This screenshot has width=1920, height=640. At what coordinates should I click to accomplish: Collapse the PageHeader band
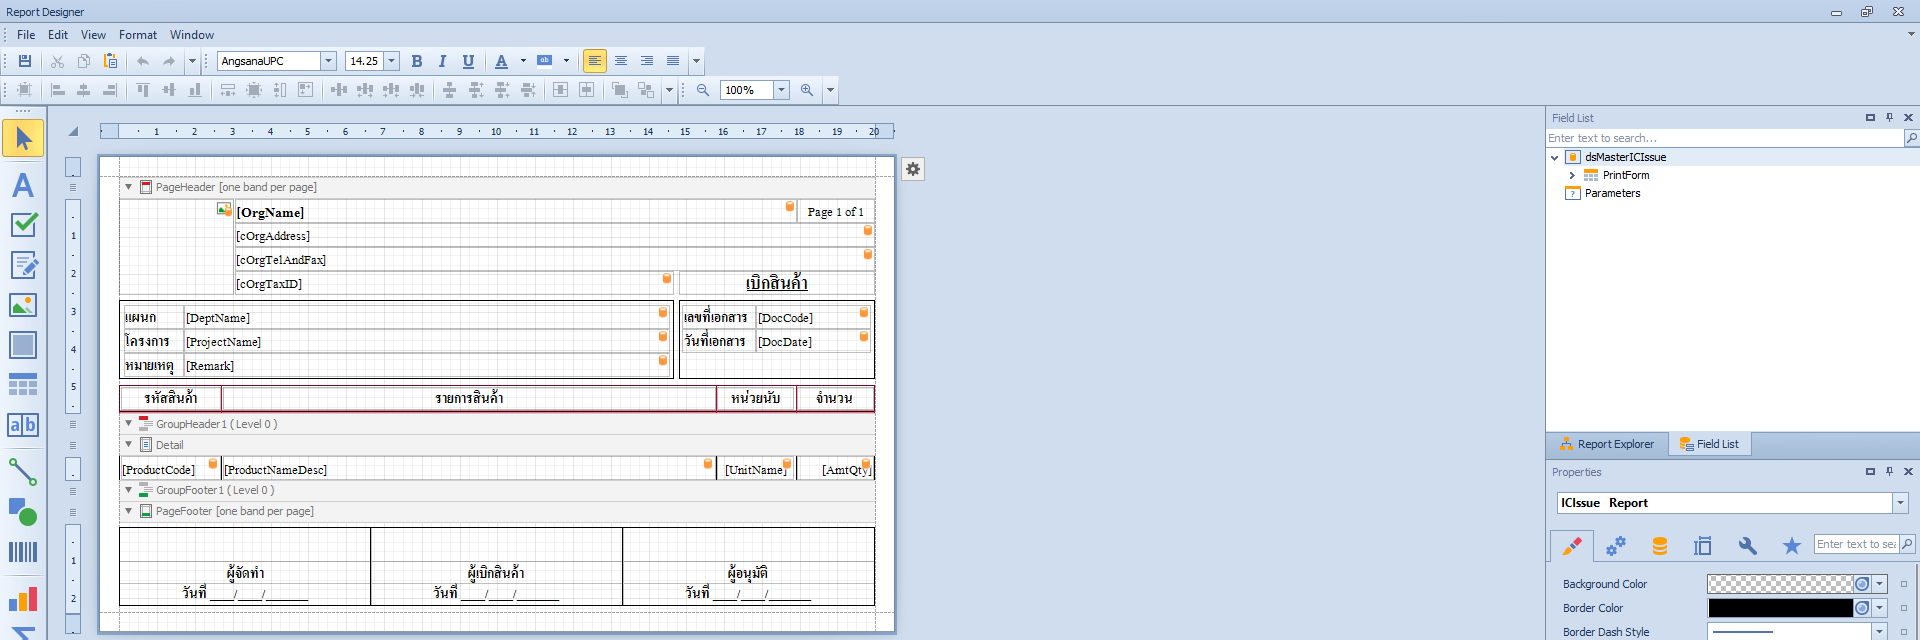(128, 187)
